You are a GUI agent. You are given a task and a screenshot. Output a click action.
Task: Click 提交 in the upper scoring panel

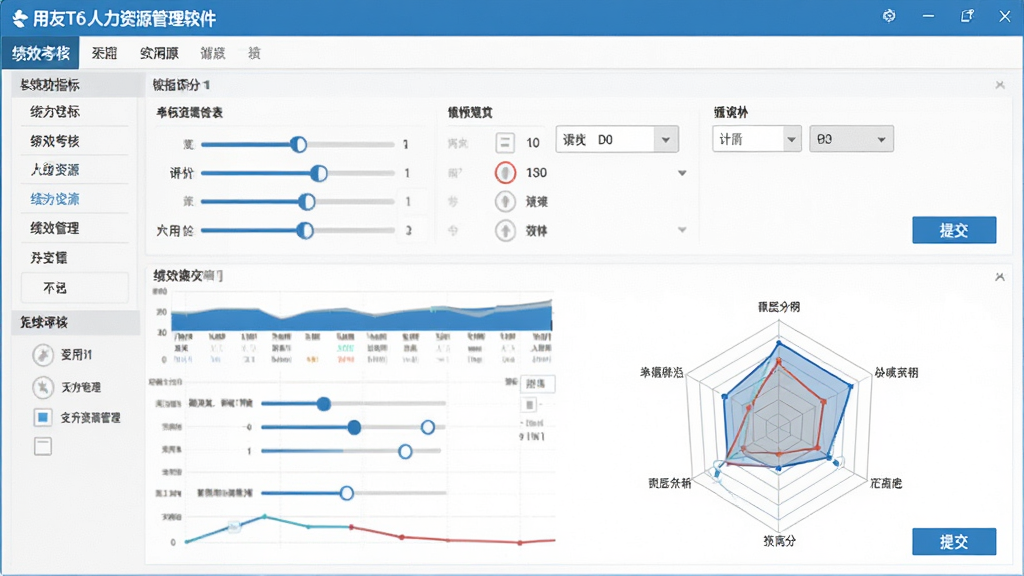tap(954, 230)
